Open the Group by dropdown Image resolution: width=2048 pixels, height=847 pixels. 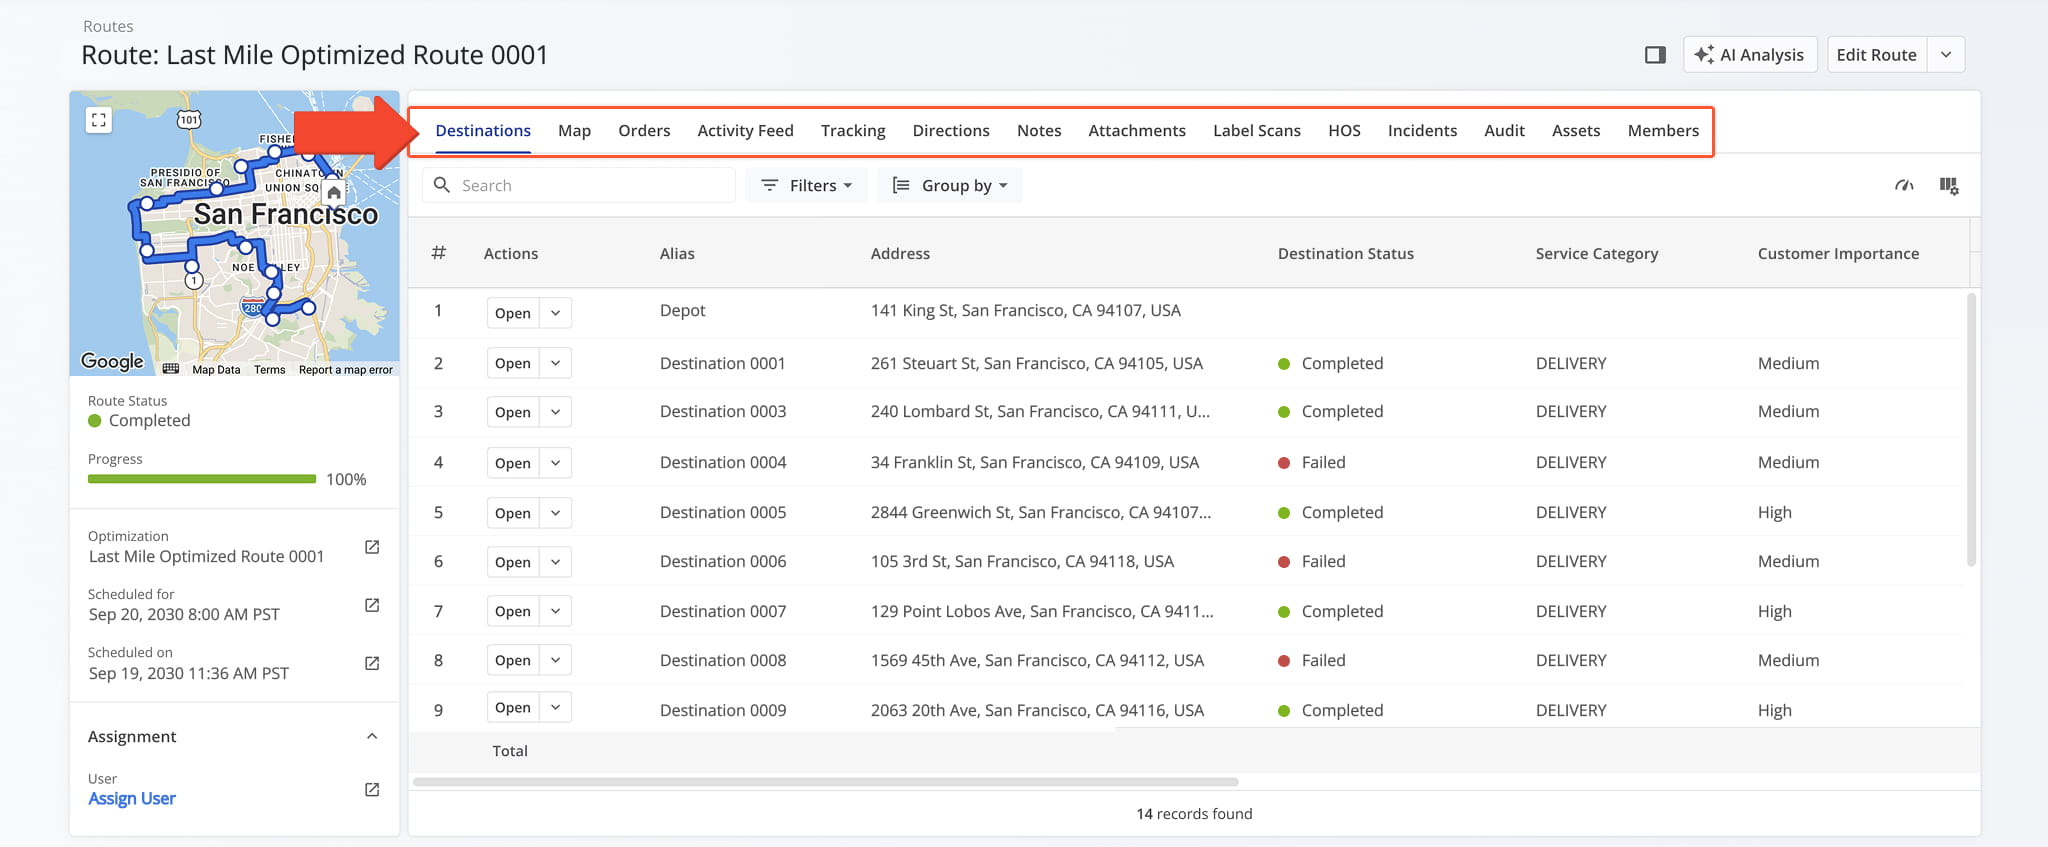(950, 185)
